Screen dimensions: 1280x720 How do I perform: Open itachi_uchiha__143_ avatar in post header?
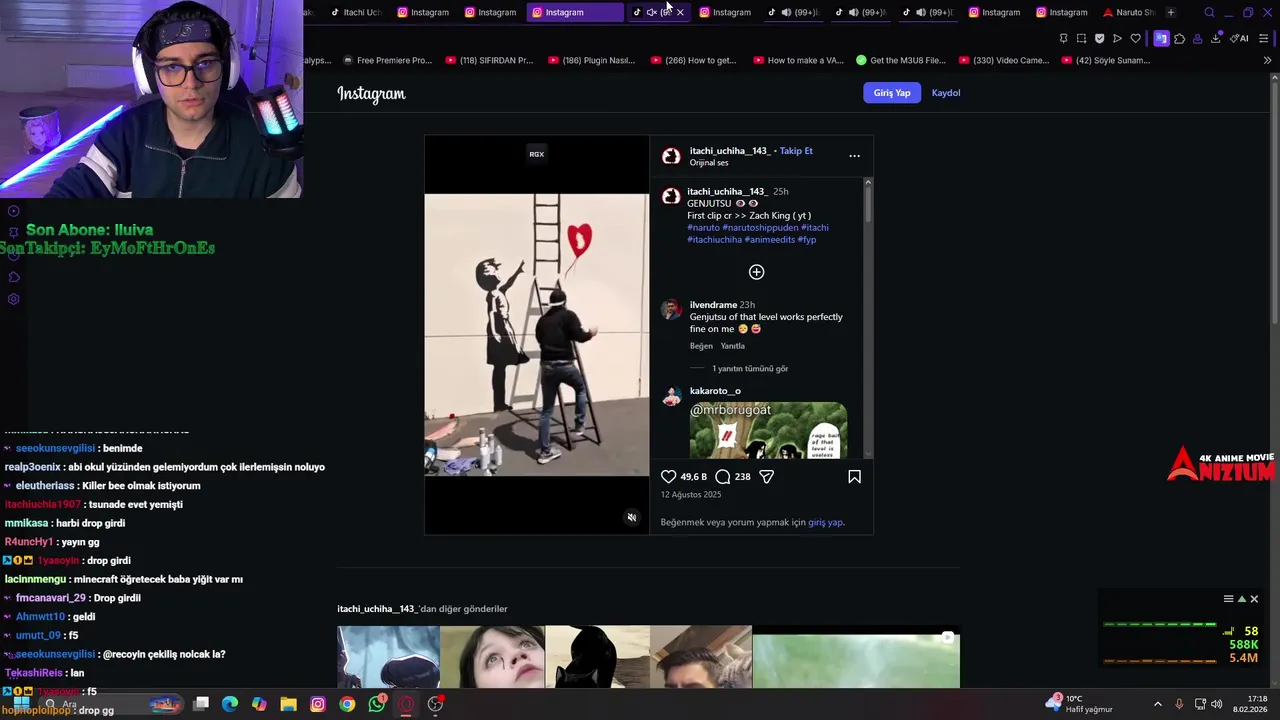point(671,156)
